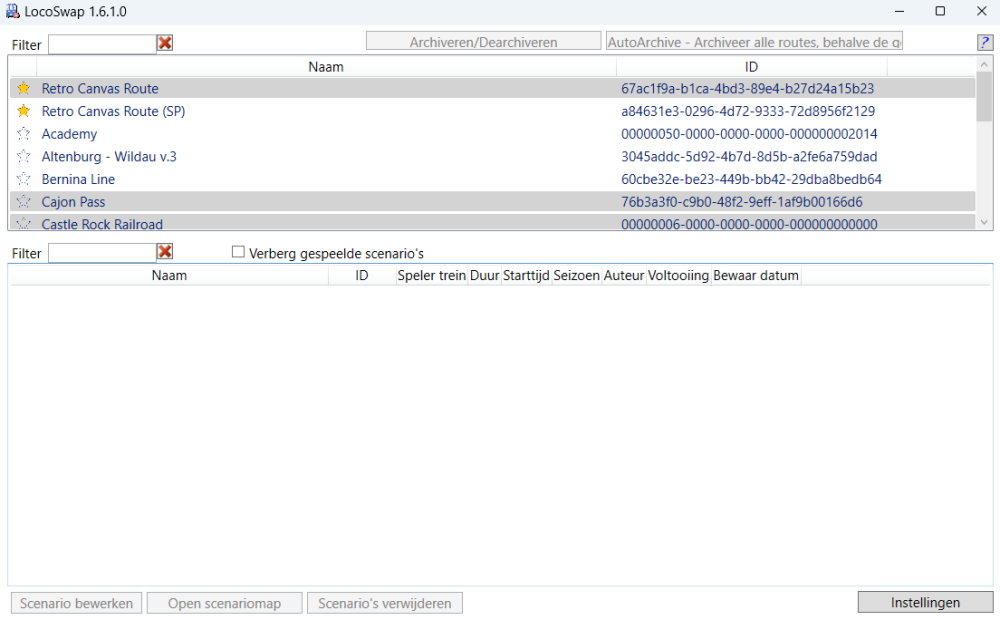Sort routes by Naam column header
This screenshot has width=1000, height=620.
click(326, 67)
